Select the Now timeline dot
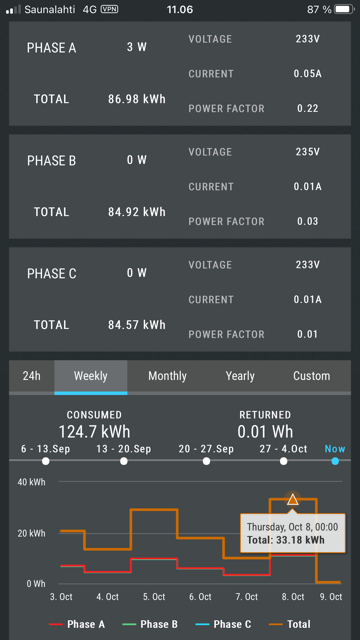 (x=335, y=461)
